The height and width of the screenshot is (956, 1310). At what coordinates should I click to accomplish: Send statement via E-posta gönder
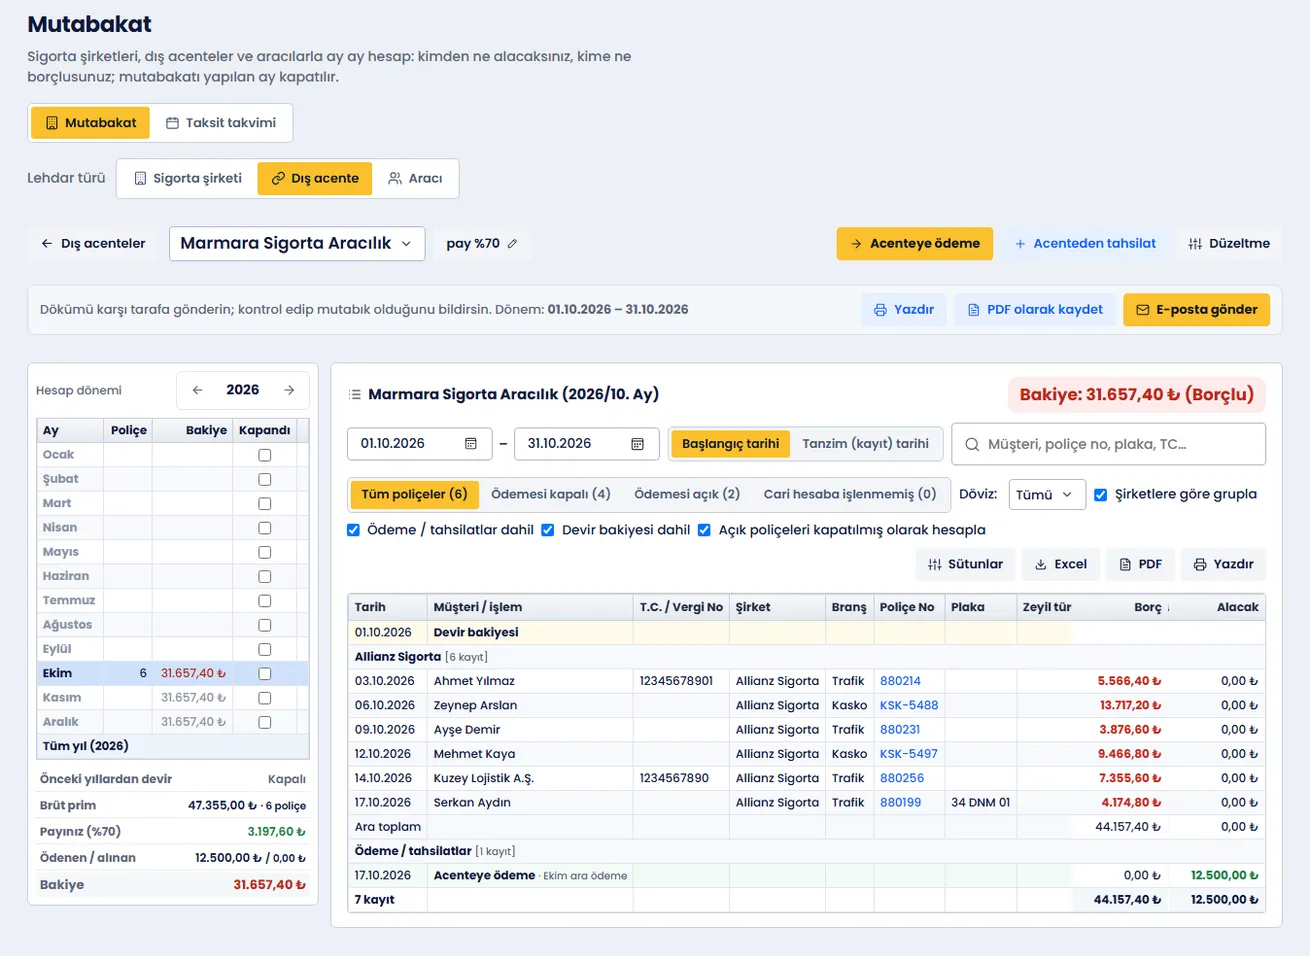1197,310
